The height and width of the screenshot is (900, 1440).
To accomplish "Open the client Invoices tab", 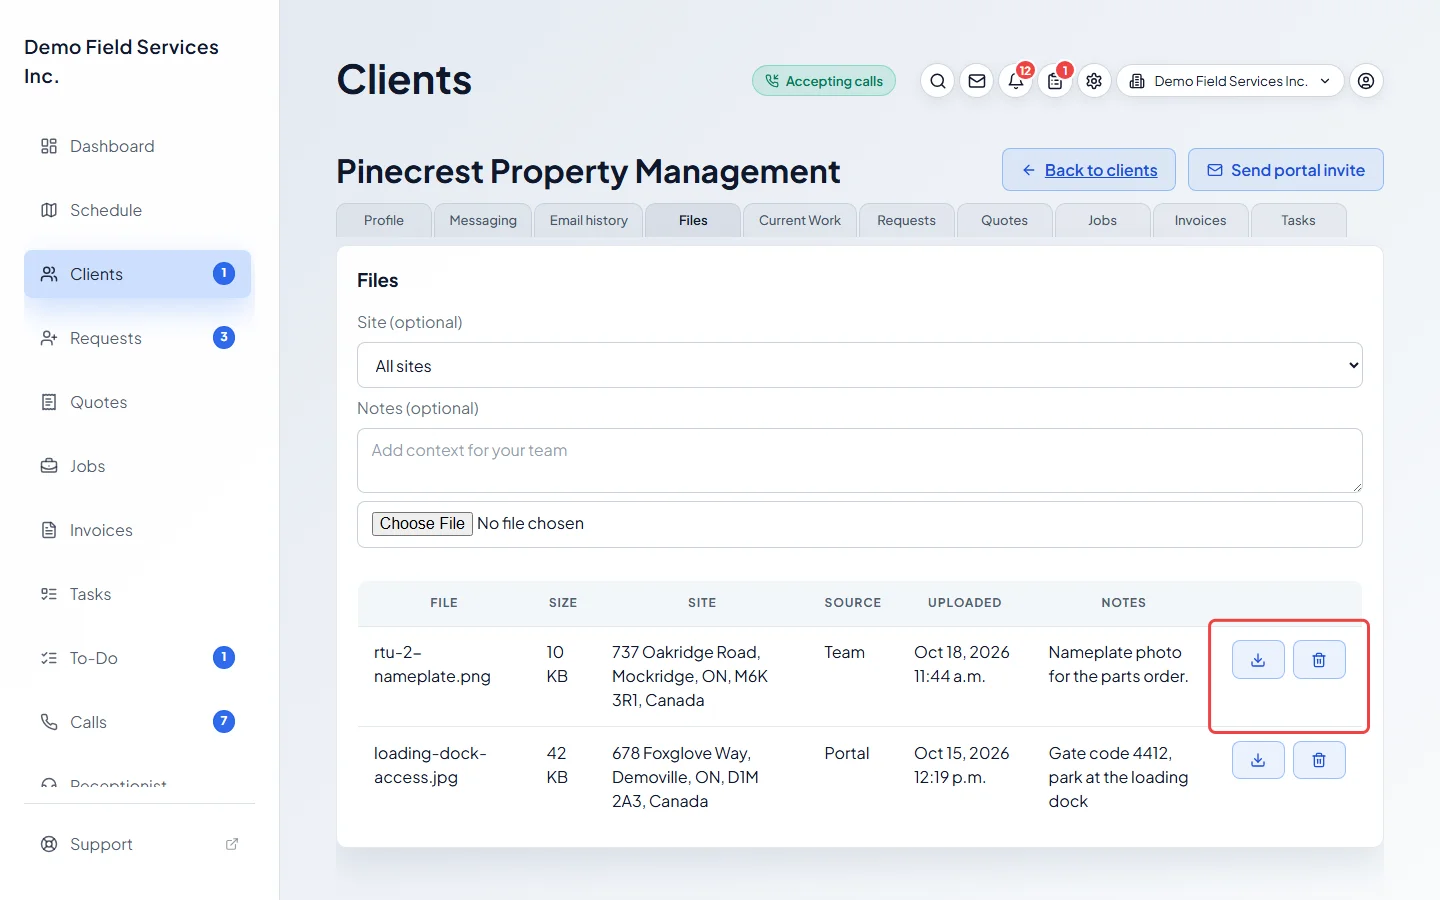I will click(x=1201, y=220).
